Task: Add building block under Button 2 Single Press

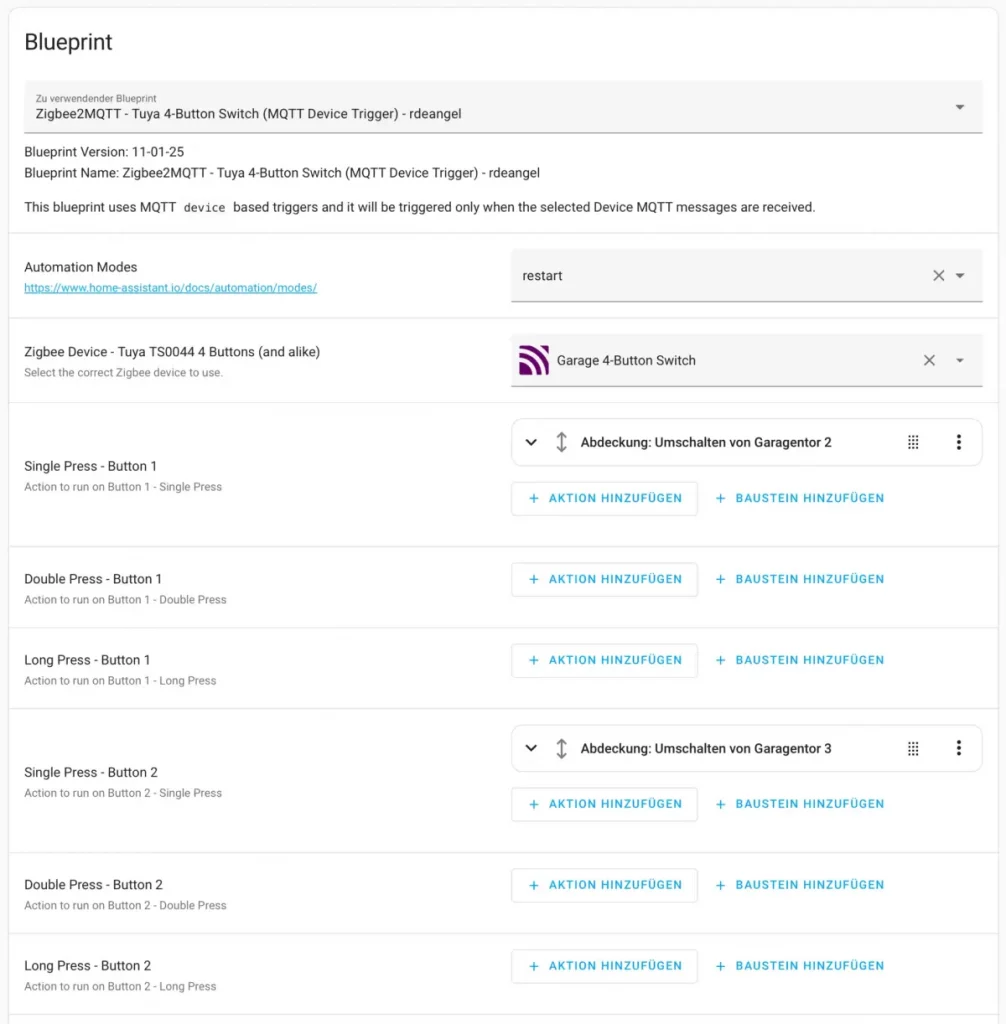Action: [x=799, y=804]
